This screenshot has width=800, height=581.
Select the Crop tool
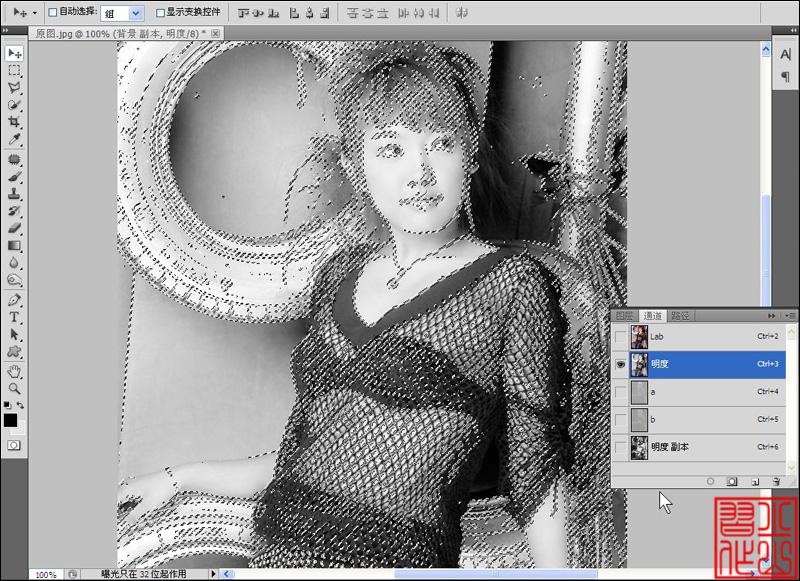14,122
